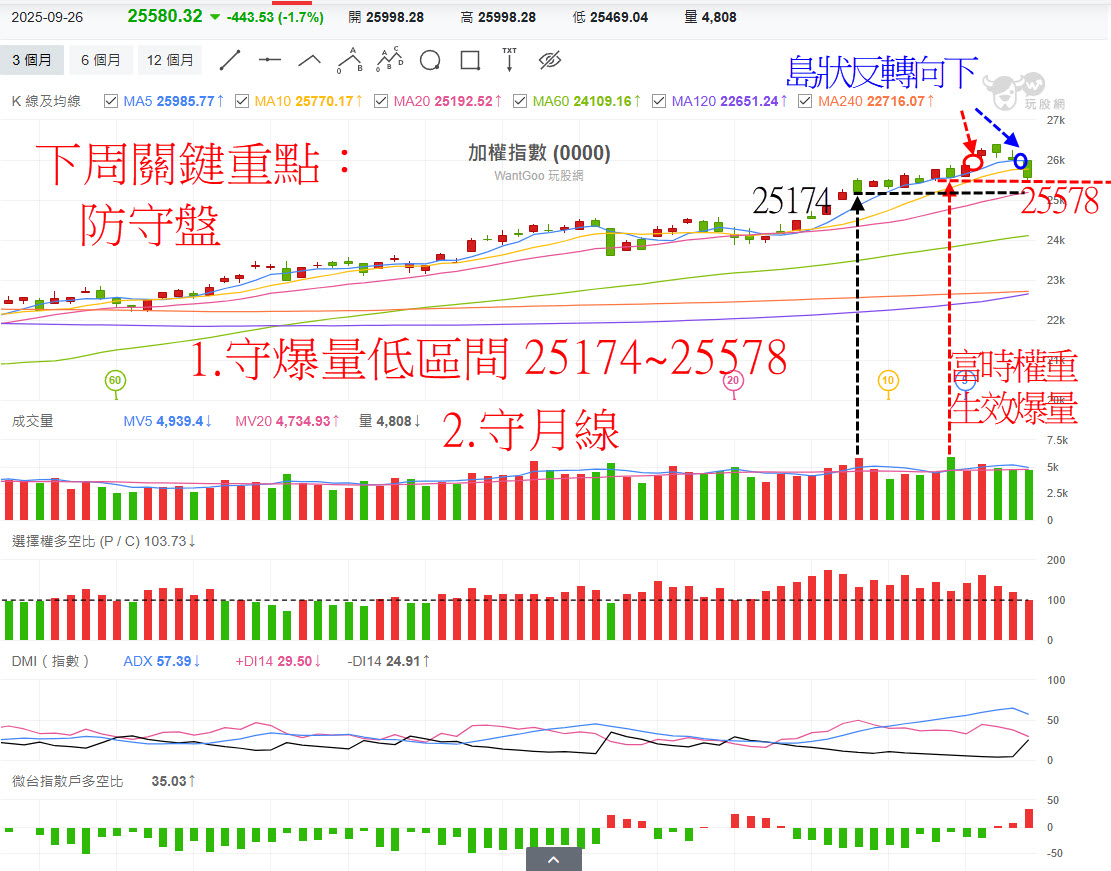Disable the MA240 moving average line

pyautogui.click(x=806, y=100)
